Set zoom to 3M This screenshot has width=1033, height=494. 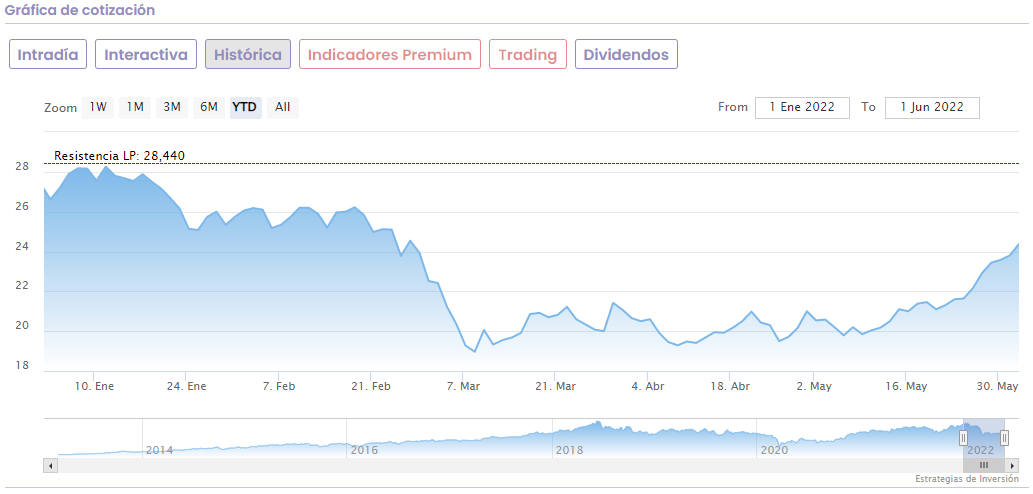[172, 107]
